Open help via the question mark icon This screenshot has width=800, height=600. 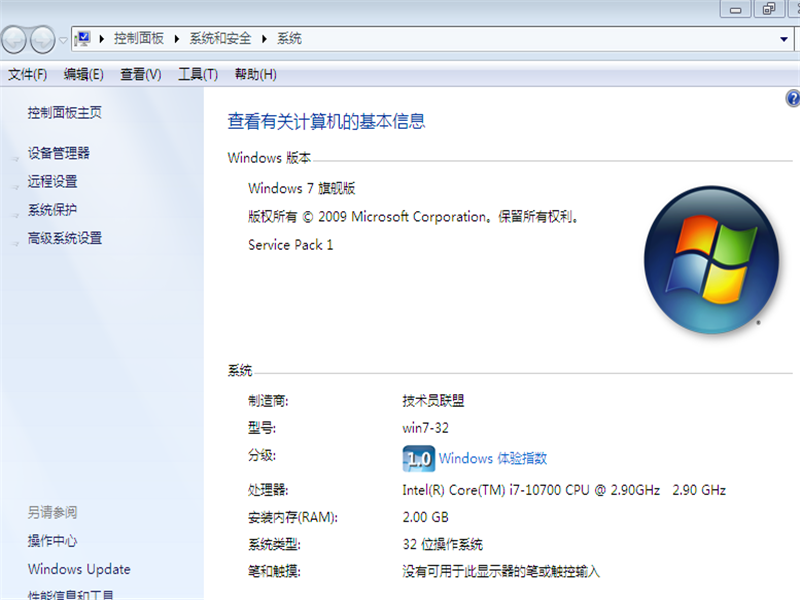click(792, 98)
